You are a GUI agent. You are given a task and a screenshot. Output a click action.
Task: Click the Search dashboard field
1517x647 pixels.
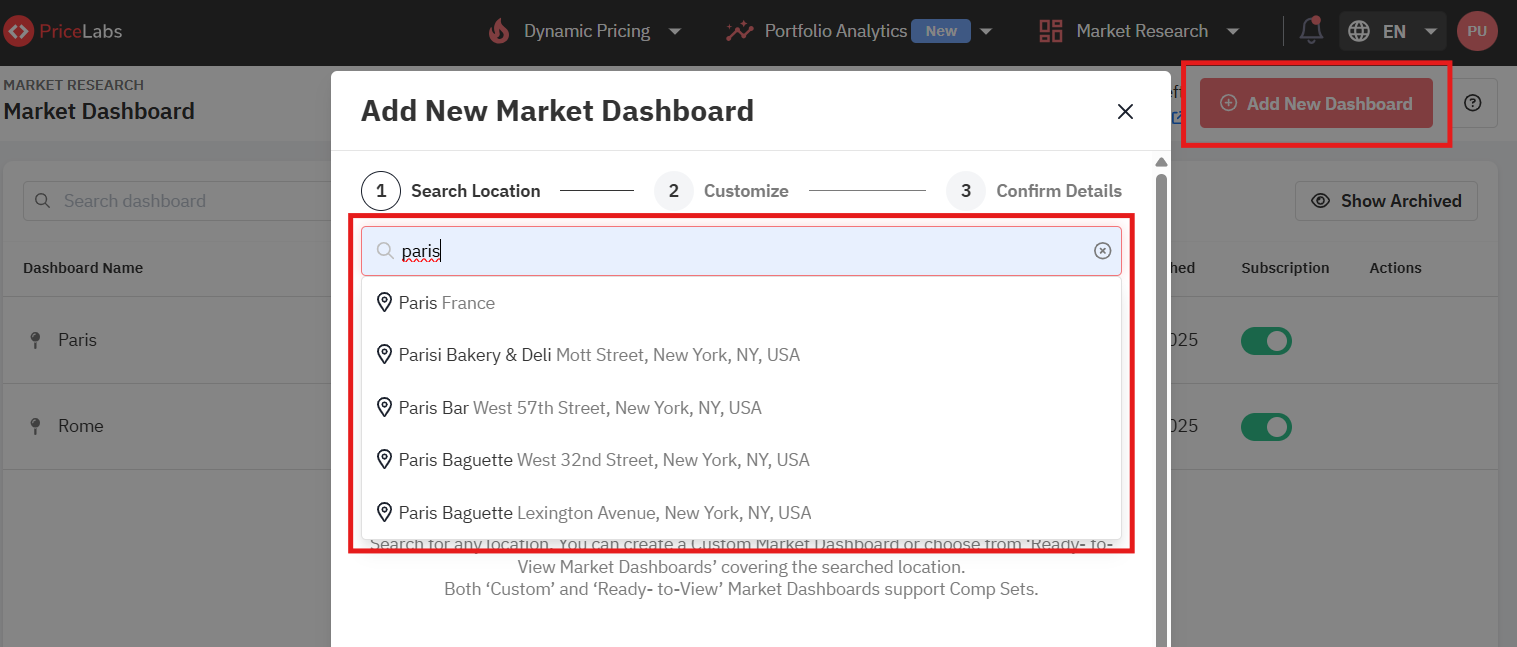pyautogui.click(x=177, y=201)
